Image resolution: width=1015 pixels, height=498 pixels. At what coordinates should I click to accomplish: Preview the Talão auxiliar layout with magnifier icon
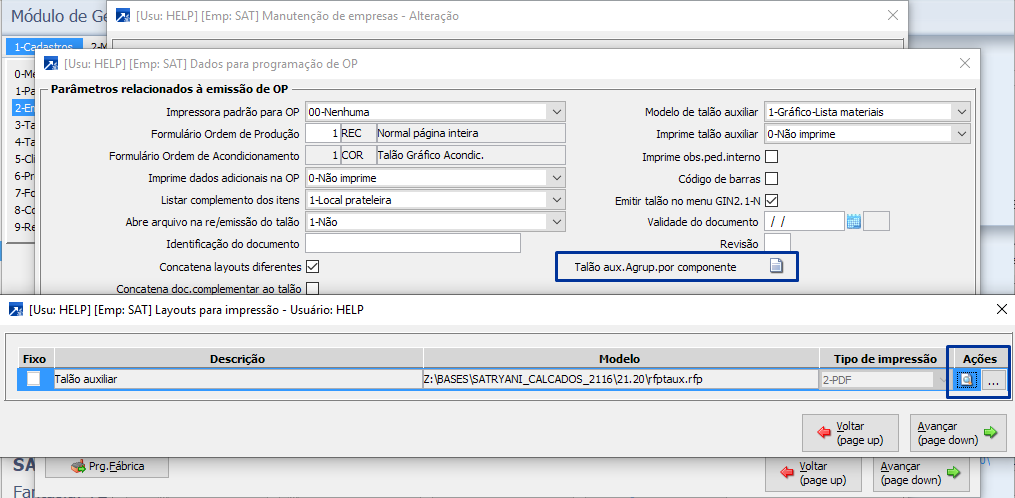[x=966, y=380]
